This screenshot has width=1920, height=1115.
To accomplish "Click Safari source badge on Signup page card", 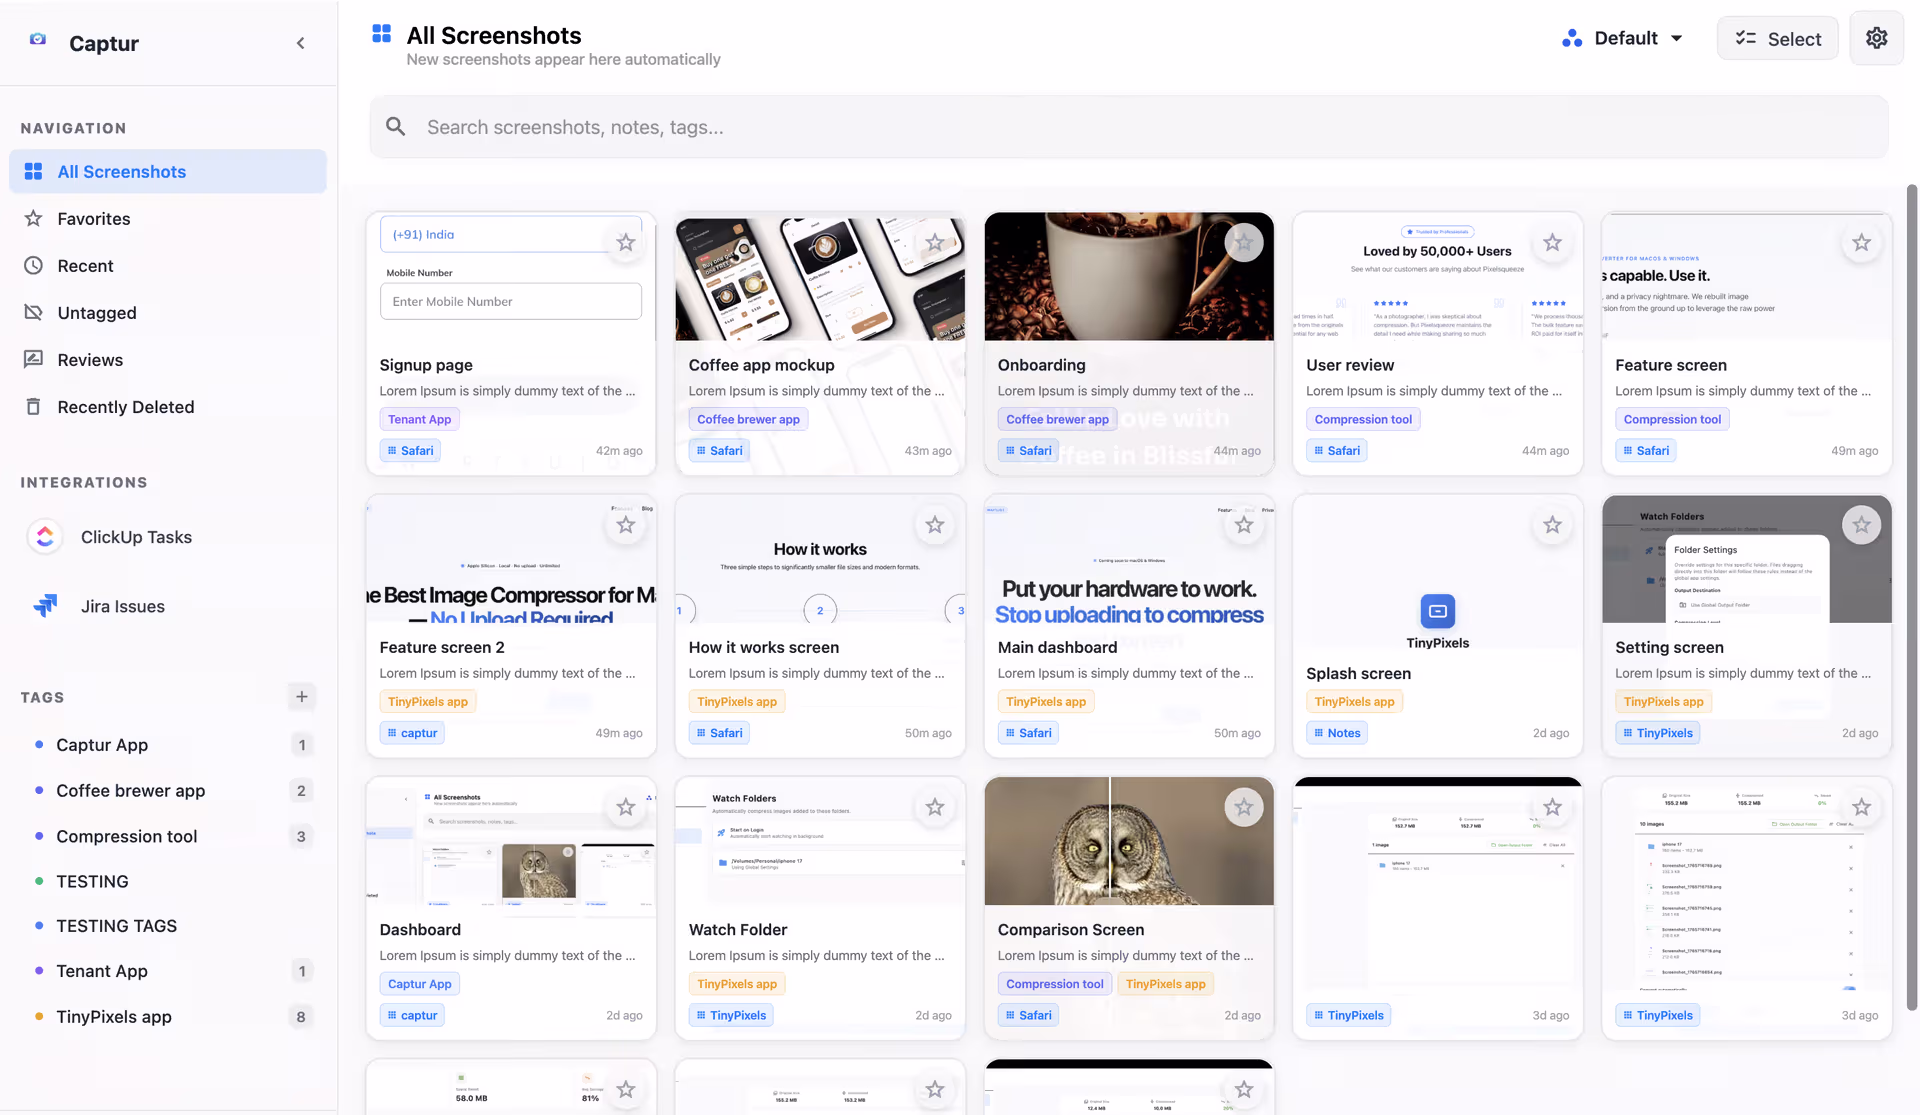I will (410, 450).
